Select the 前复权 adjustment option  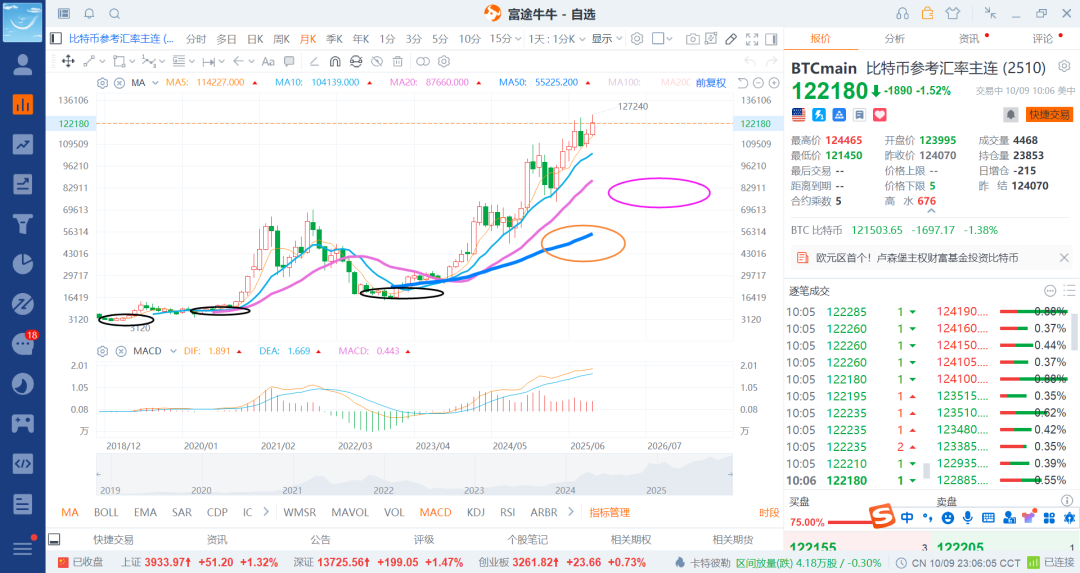(x=711, y=83)
